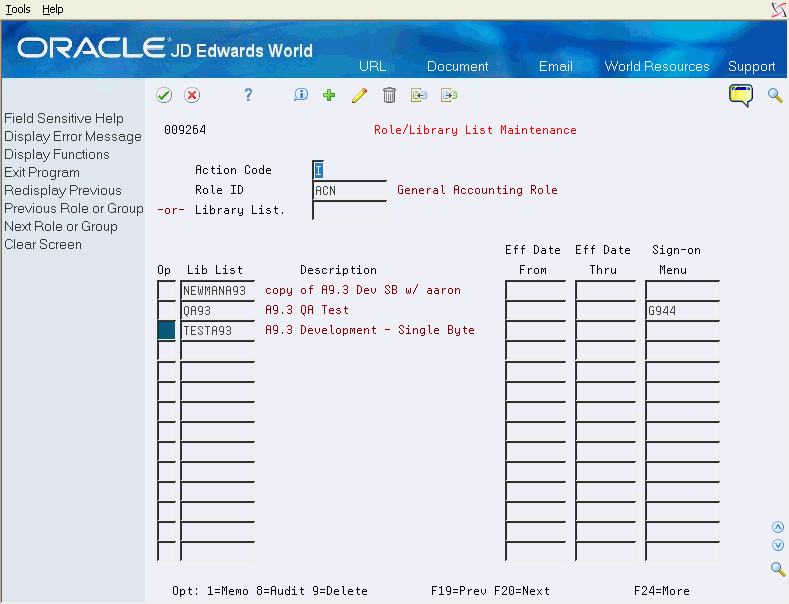Click the previous record export icon
The image size is (789, 604).
coord(419,95)
